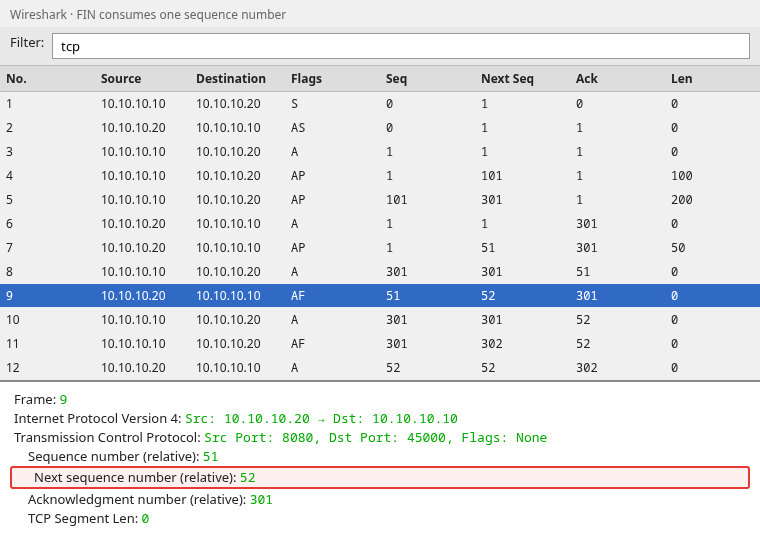760x536 pixels.
Task: Sort by the Len column header
Action: [681, 79]
